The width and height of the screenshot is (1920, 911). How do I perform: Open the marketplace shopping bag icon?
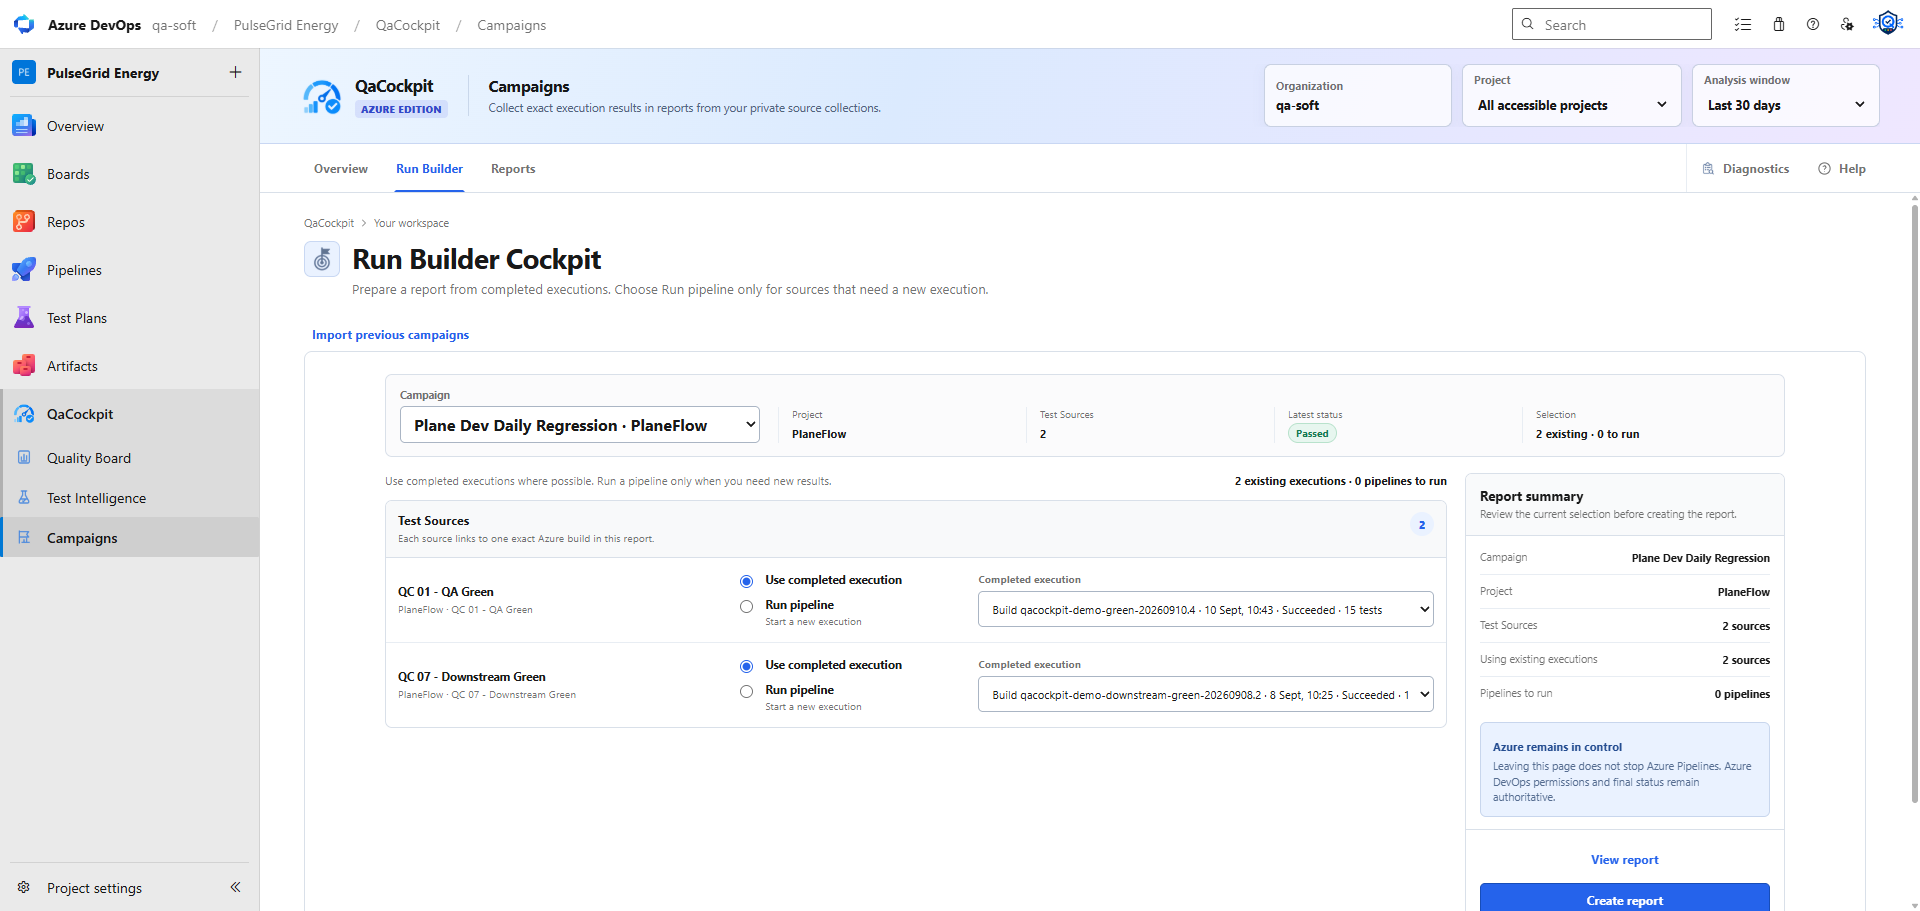coord(1778,25)
